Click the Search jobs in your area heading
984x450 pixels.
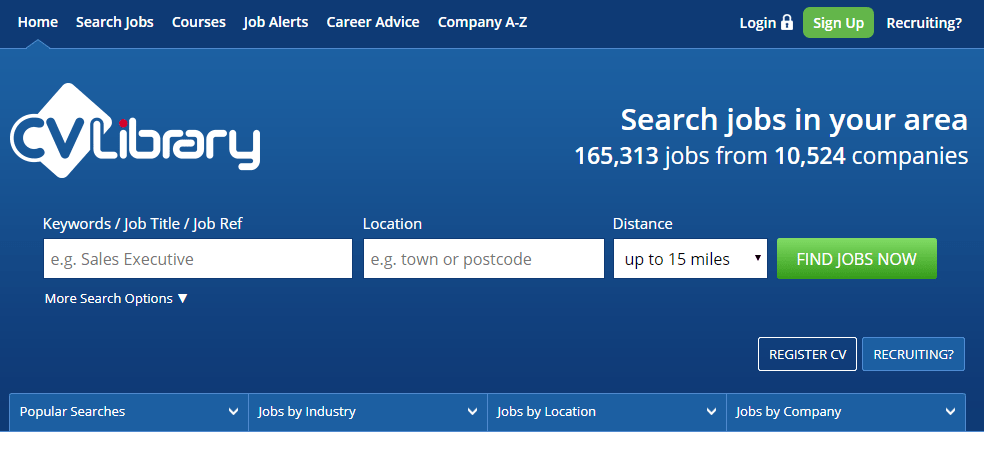pyautogui.click(x=794, y=121)
